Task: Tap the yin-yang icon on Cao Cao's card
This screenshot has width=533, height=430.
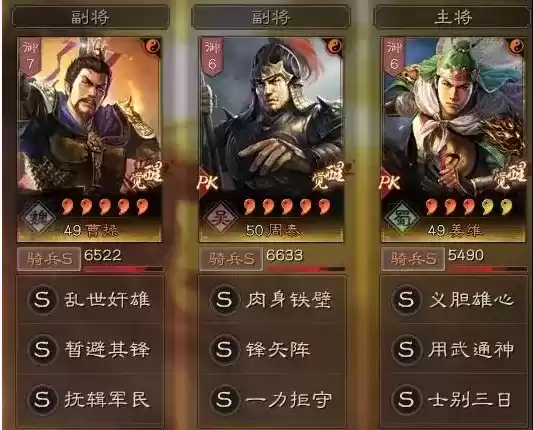Action: pos(153,46)
